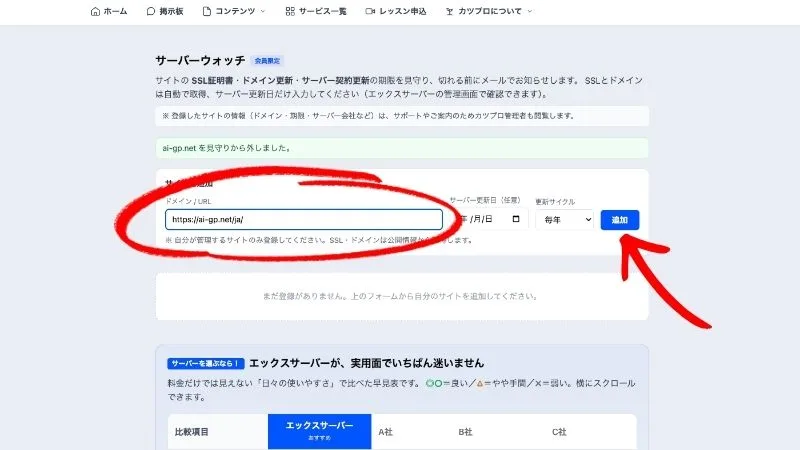Image resolution: width=800 pixels, height=450 pixels.
Task: Click the レッスン申込 video camera icon
Action: coord(370,11)
